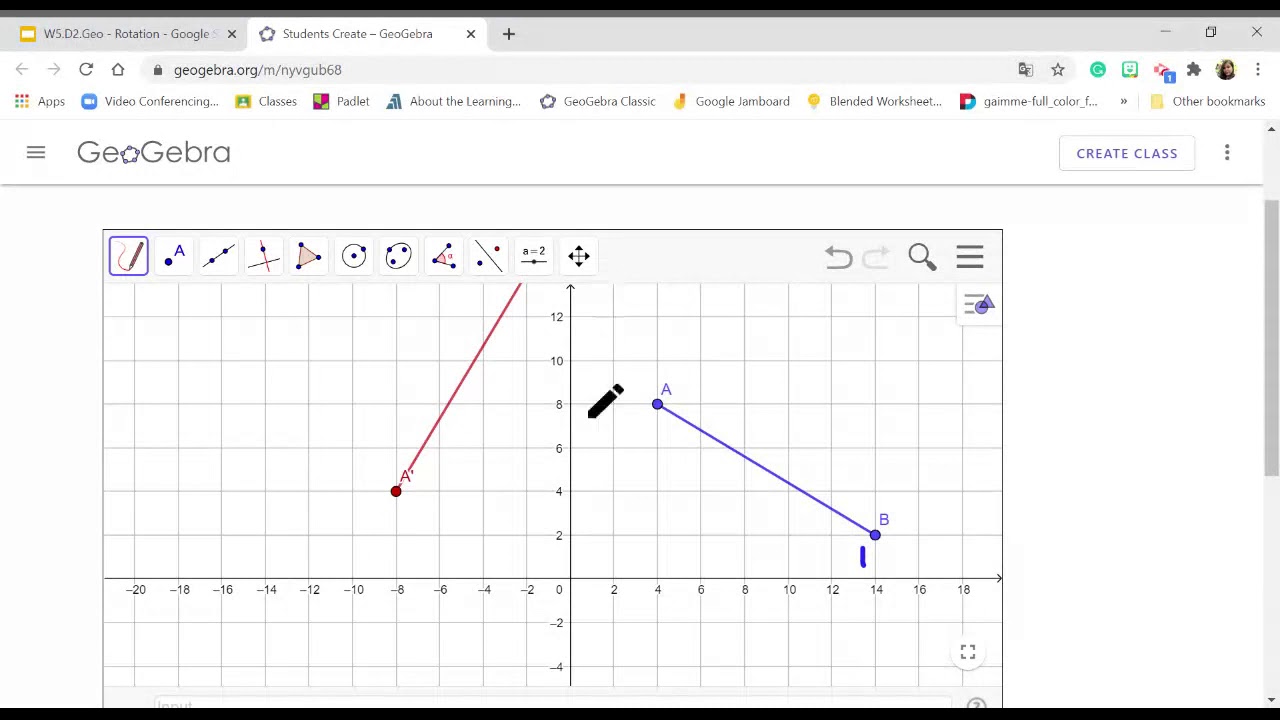Close the Students Create – GeoGebra tab
Viewport: 1280px width, 720px height.
point(471,34)
